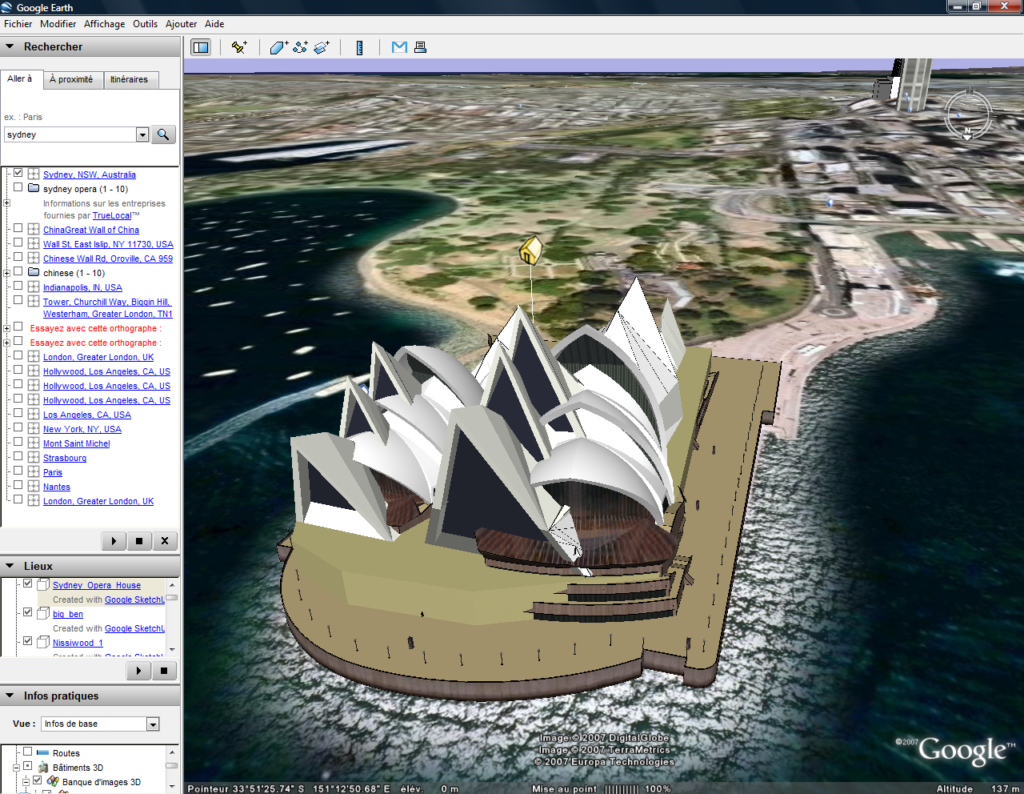
Task: Open the Fichier menu
Action: (x=18, y=24)
